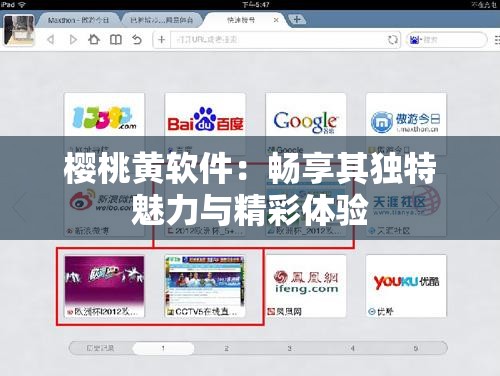This screenshot has height=376, width=500.
Task: Open the 新浪微博 weibo tile
Action: pos(105,205)
